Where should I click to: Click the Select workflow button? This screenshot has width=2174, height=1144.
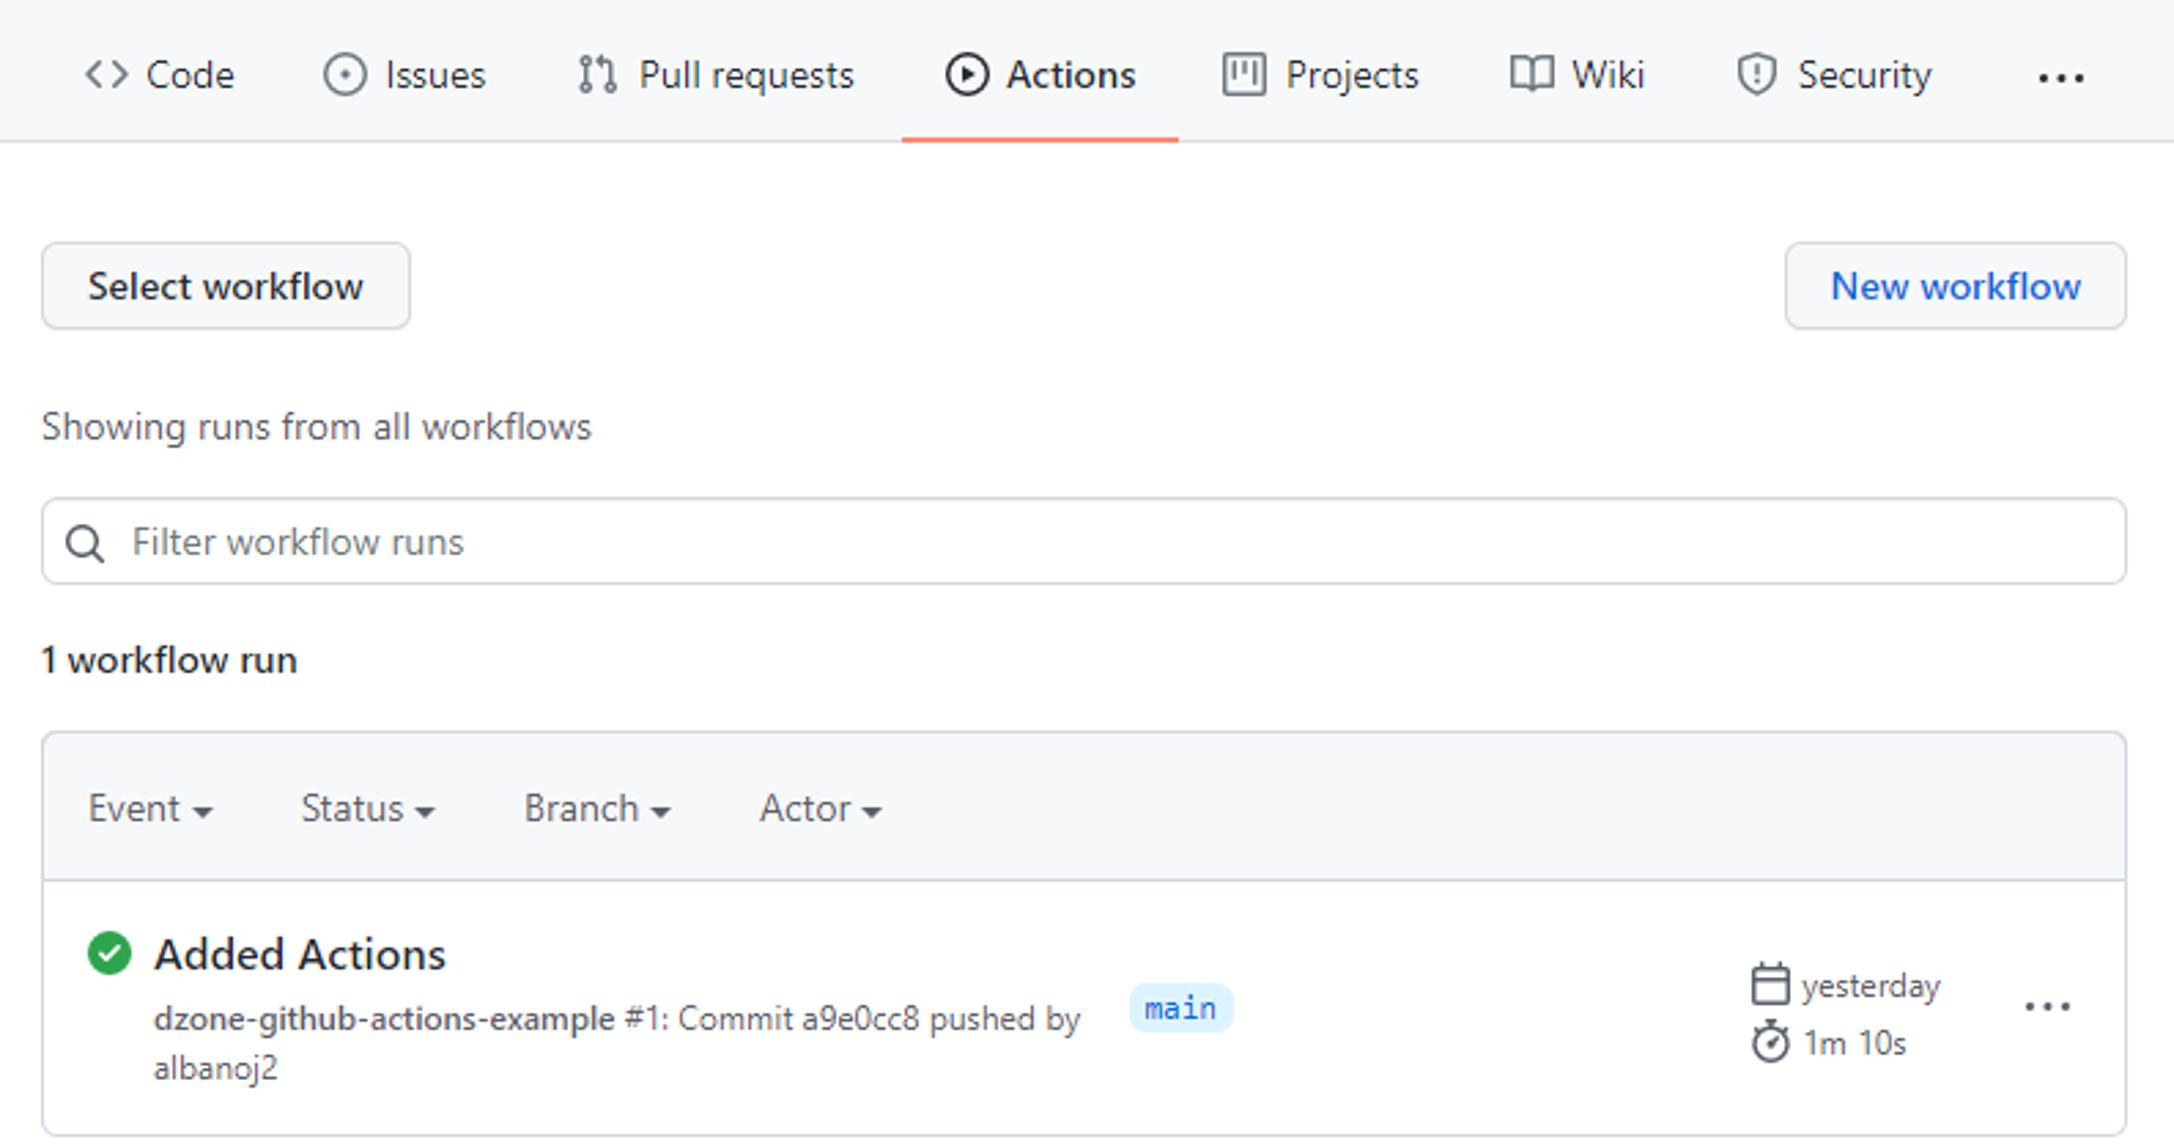(x=224, y=286)
